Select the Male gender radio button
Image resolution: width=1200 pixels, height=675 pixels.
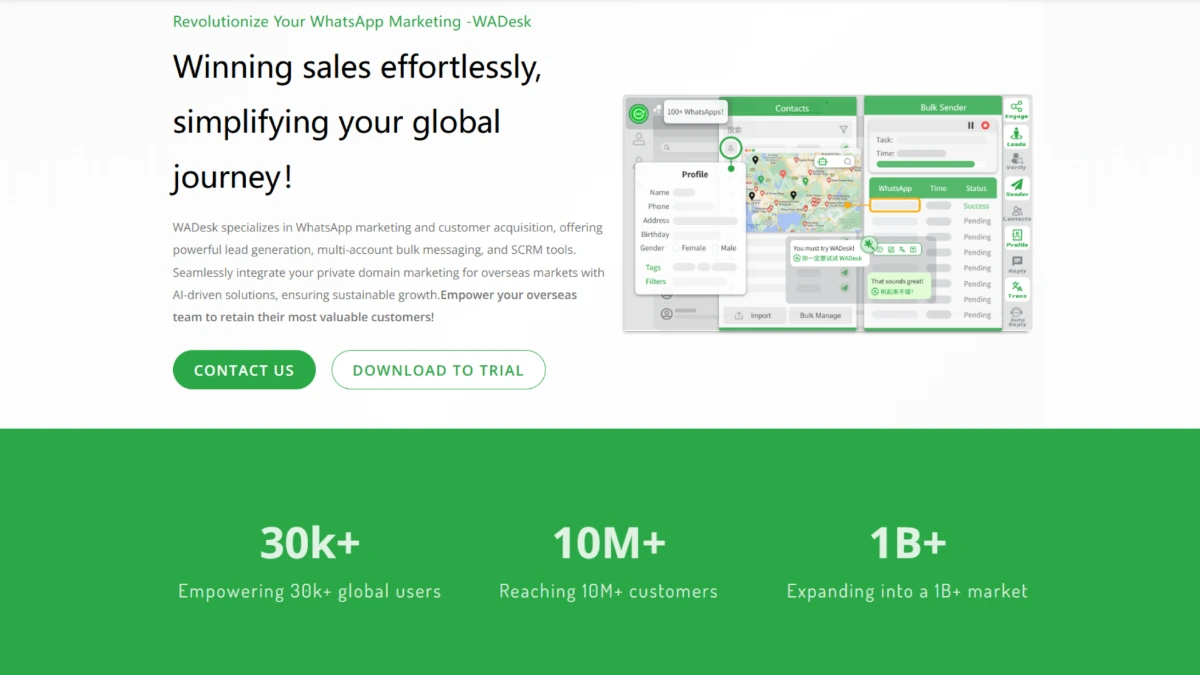[715, 248]
